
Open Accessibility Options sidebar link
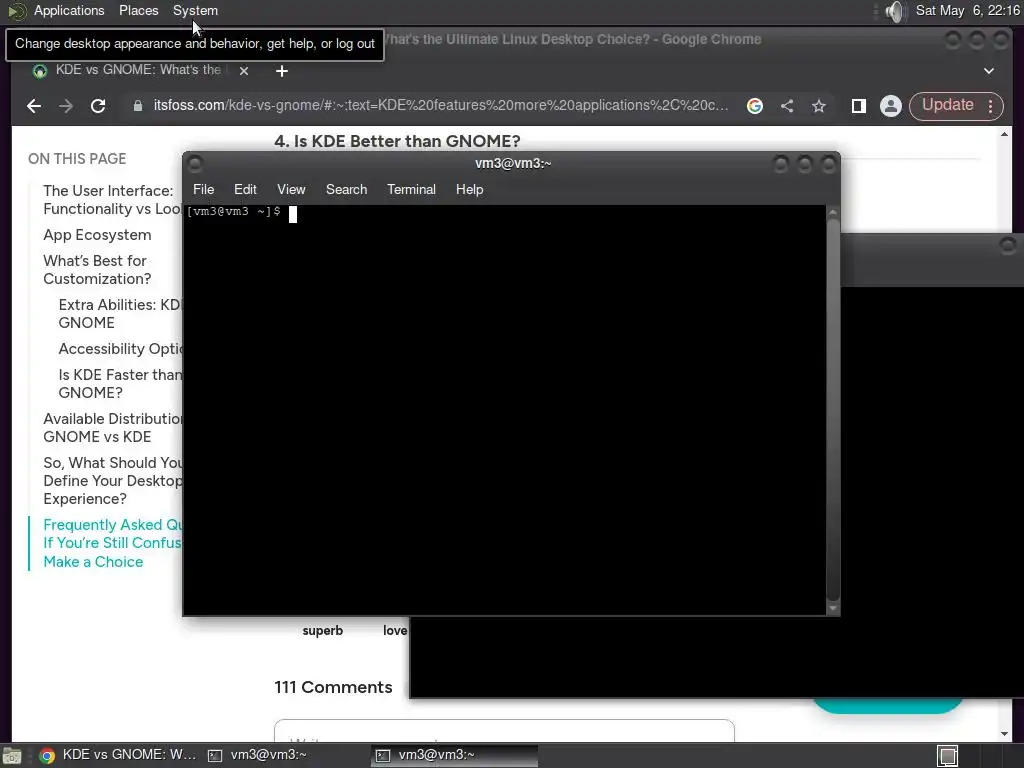pyautogui.click(x=120, y=349)
